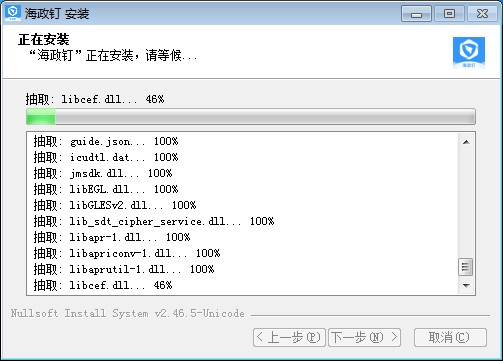Click the 下一步(N) next button

(x=364, y=337)
